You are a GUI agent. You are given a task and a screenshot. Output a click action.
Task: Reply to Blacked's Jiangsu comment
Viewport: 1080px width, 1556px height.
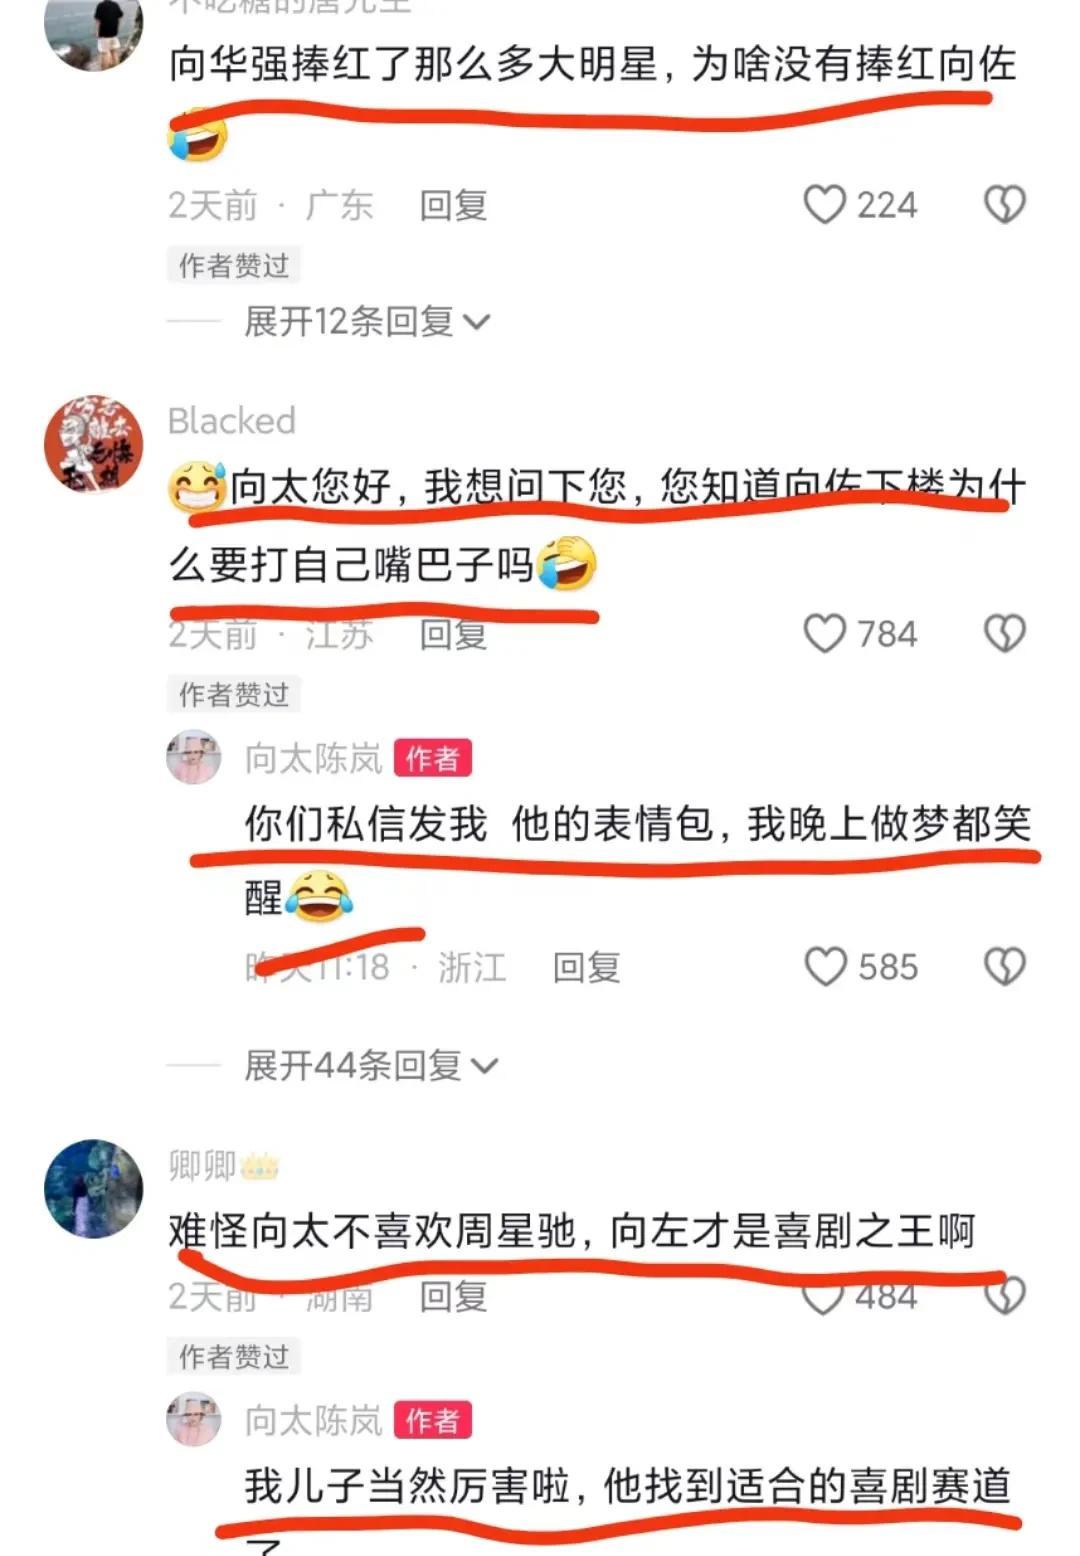tap(453, 635)
